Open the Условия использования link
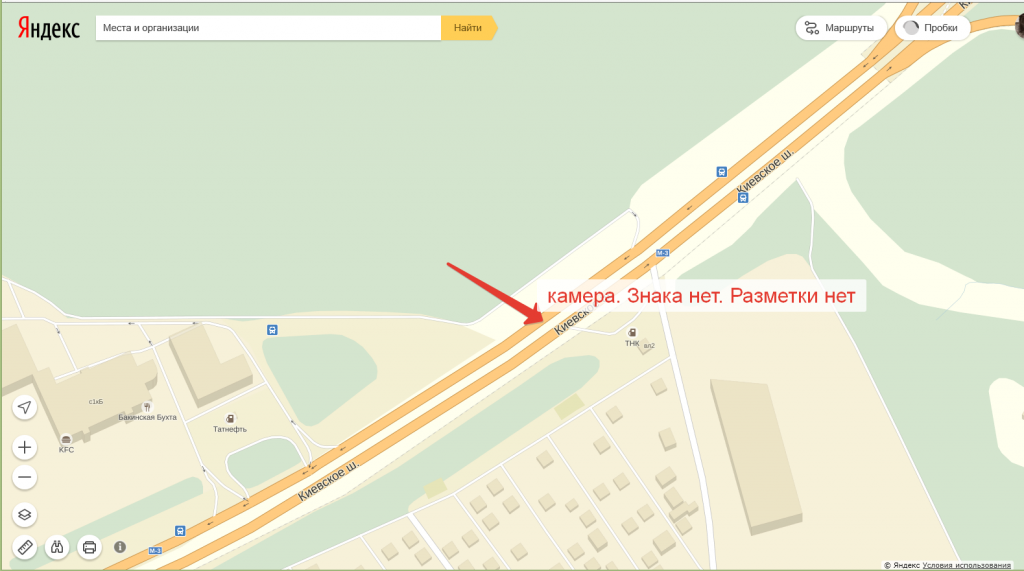This screenshot has width=1024, height=571. click(x=966, y=565)
